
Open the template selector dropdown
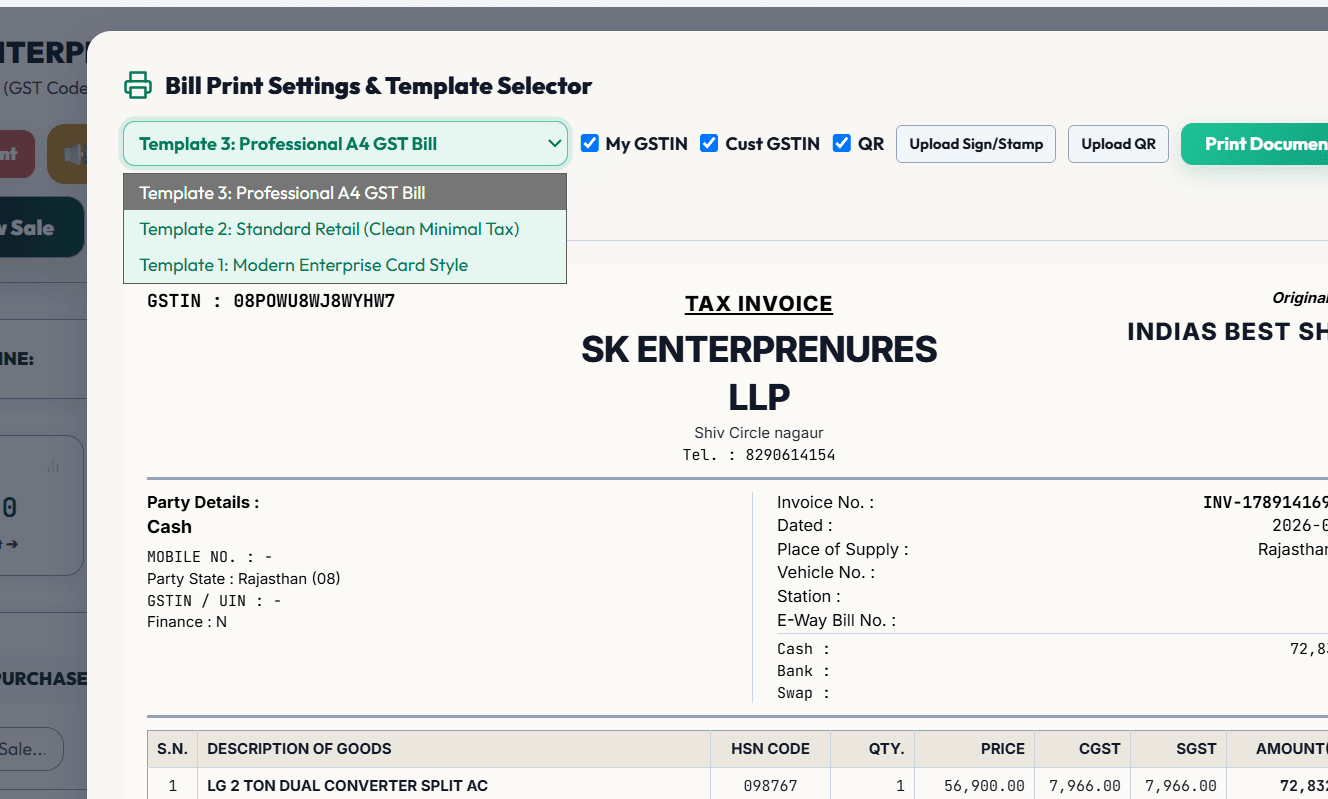pos(346,144)
